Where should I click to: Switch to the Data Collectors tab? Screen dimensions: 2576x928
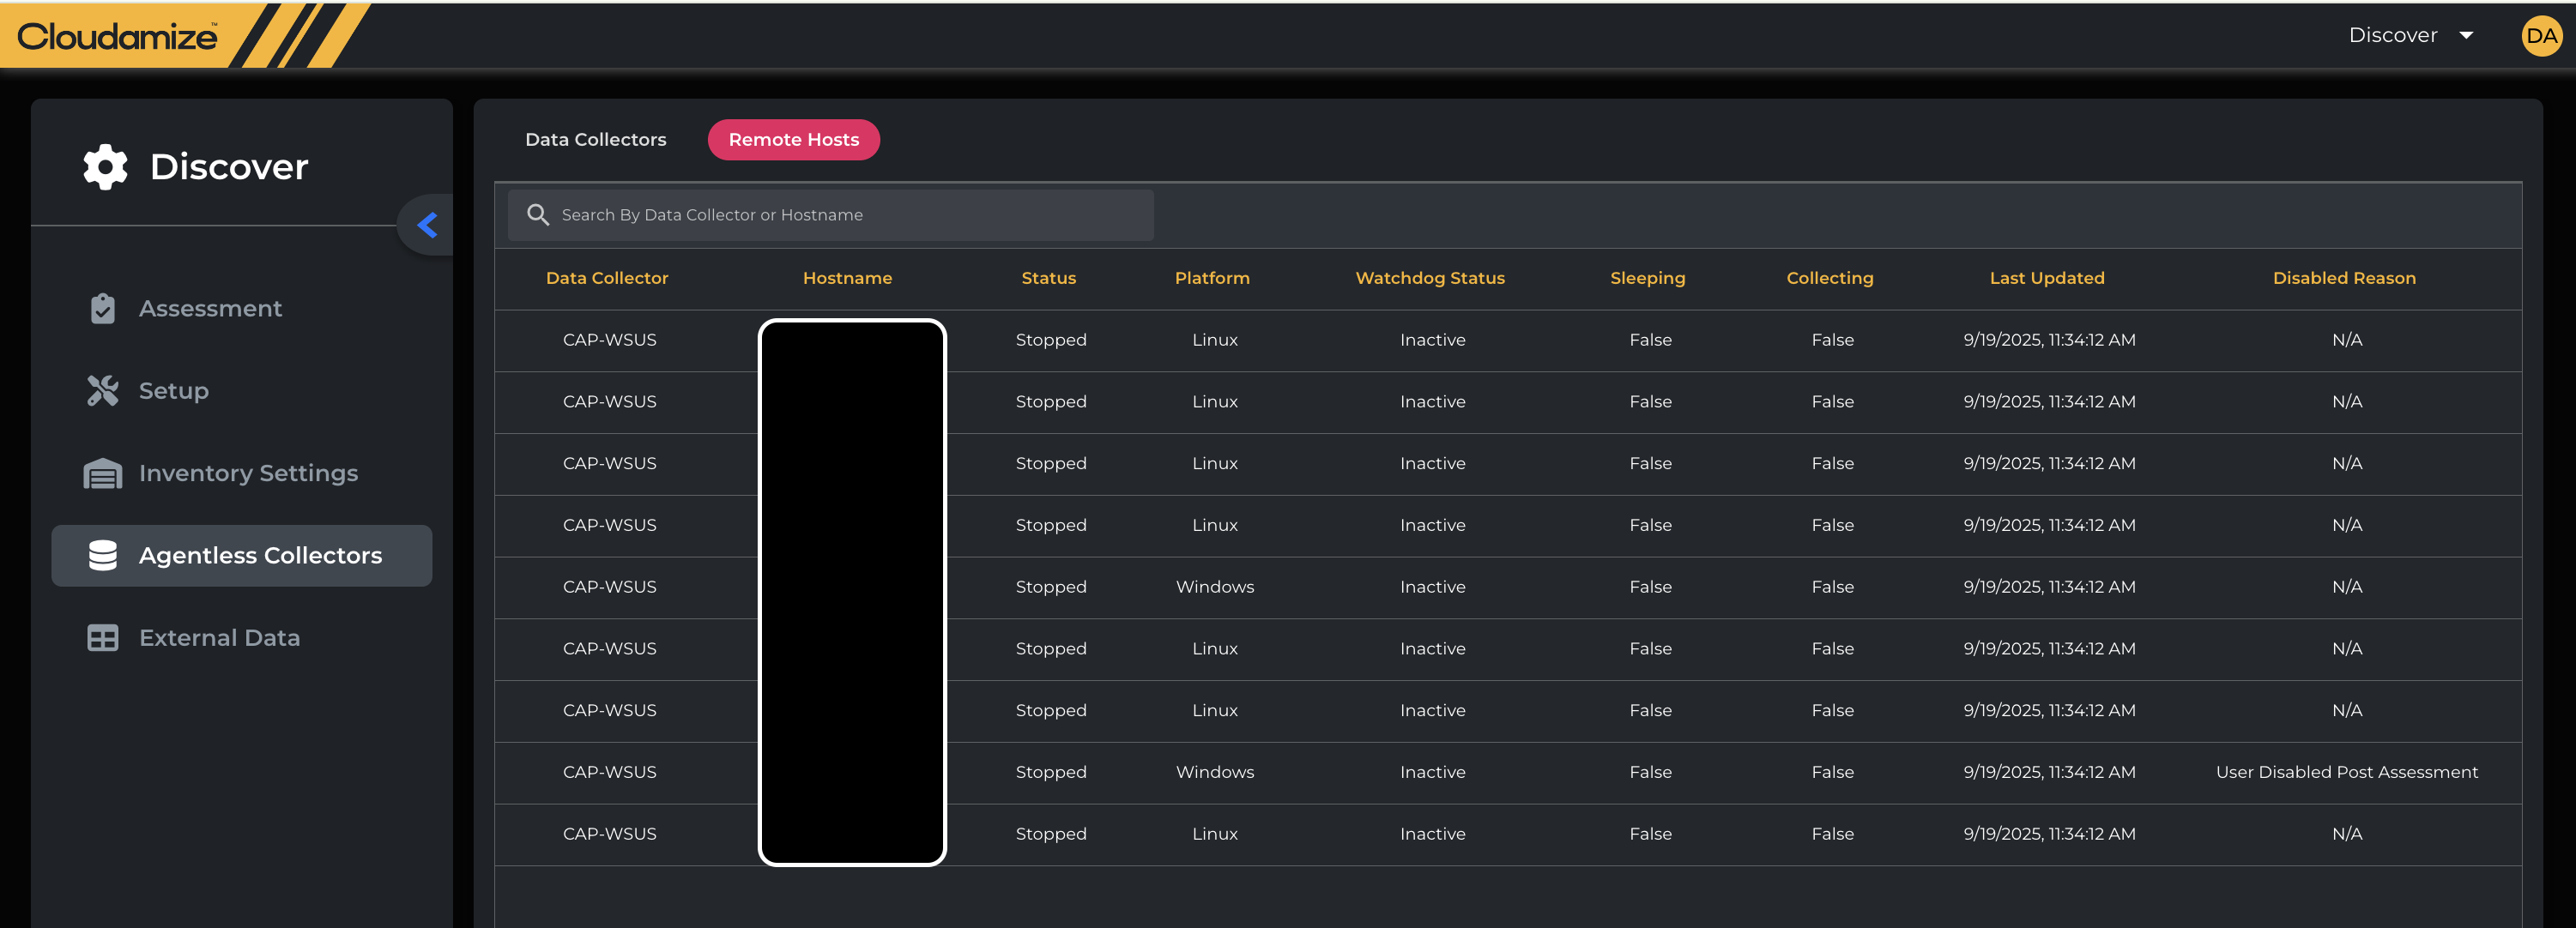click(595, 140)
